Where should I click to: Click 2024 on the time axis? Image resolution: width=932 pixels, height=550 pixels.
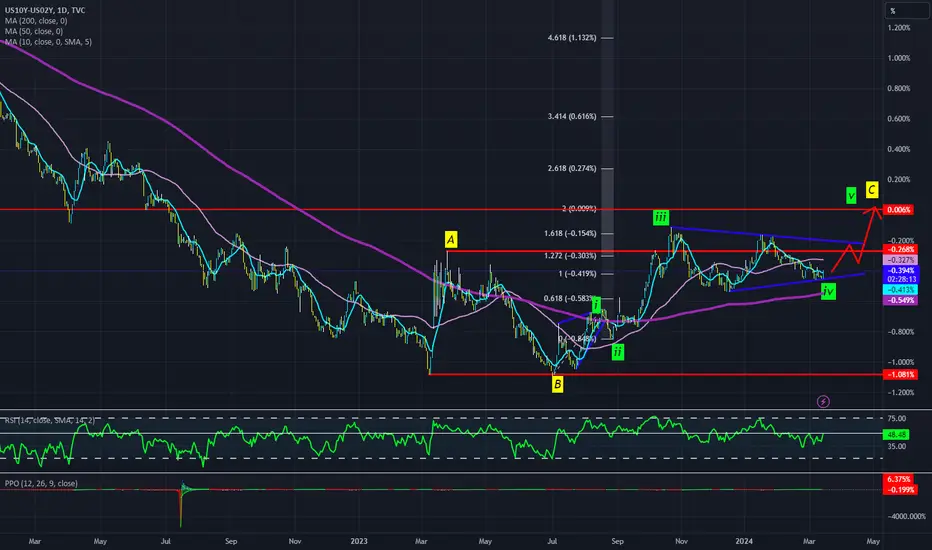(744, 542)
